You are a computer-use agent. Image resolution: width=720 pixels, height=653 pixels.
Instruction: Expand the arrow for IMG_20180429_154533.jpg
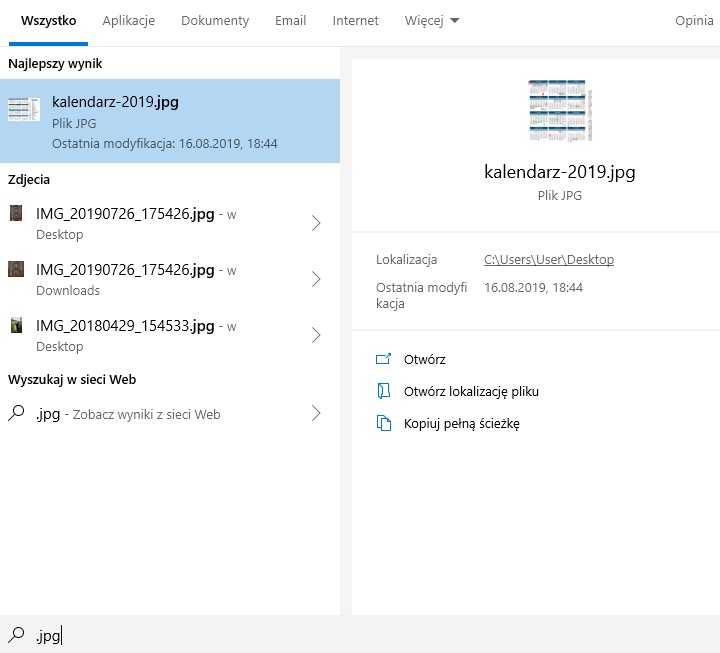[316, 335]
